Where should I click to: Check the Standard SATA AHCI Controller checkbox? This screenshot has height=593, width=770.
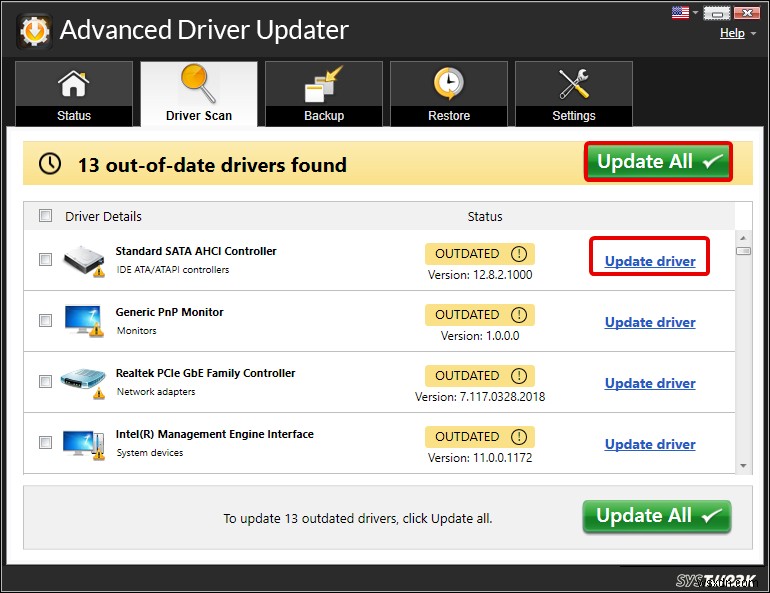45,259
